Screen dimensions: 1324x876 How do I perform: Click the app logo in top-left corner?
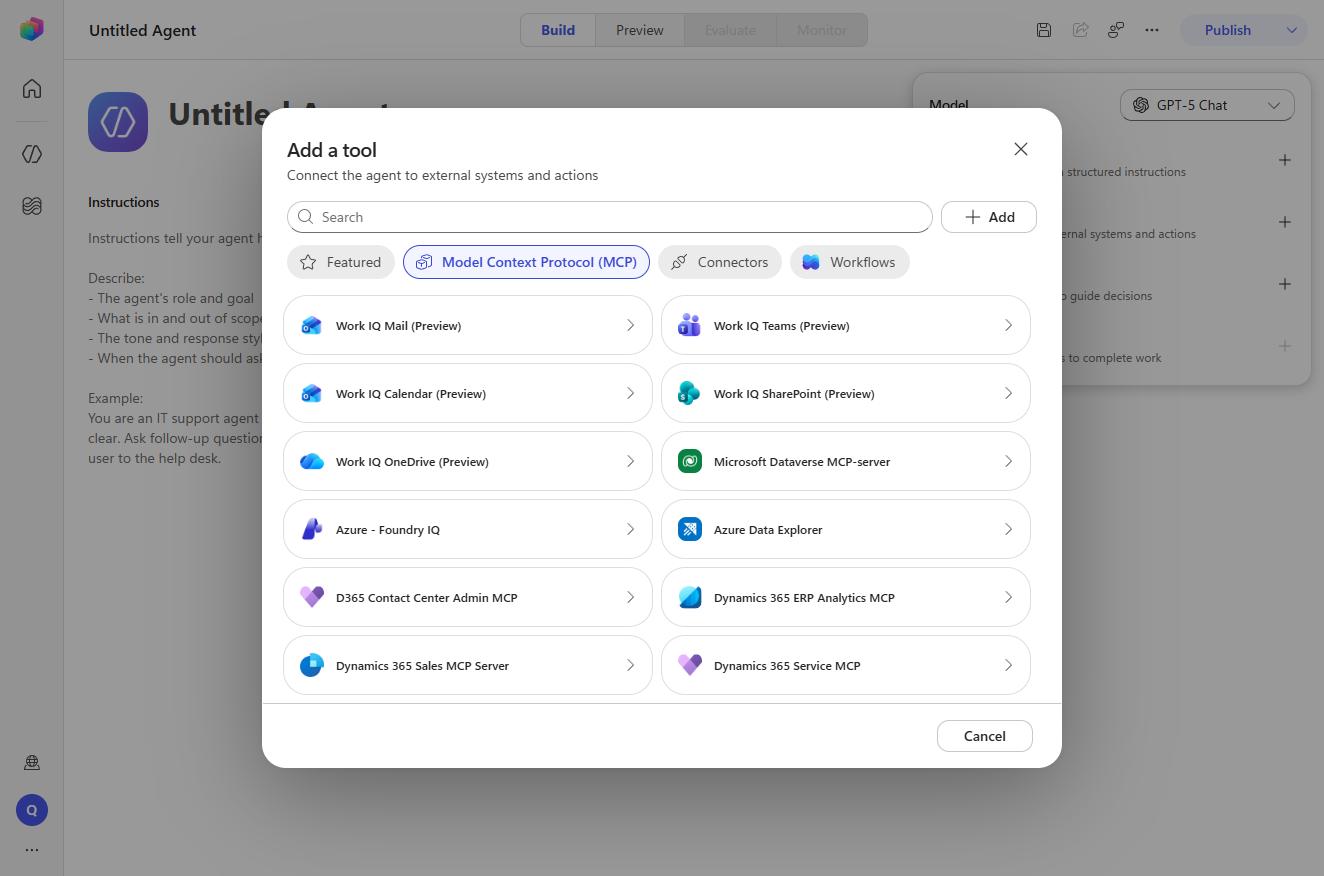pyautogui.click(x=32, y=29)
